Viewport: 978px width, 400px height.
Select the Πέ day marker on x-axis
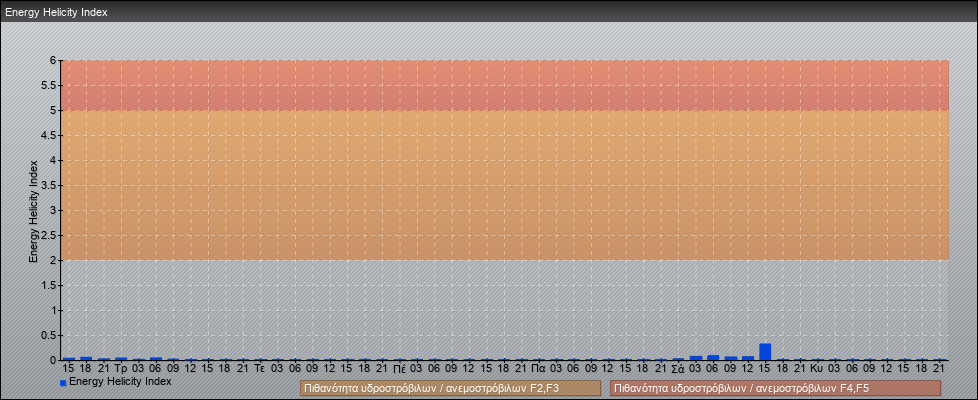[399, 368]
